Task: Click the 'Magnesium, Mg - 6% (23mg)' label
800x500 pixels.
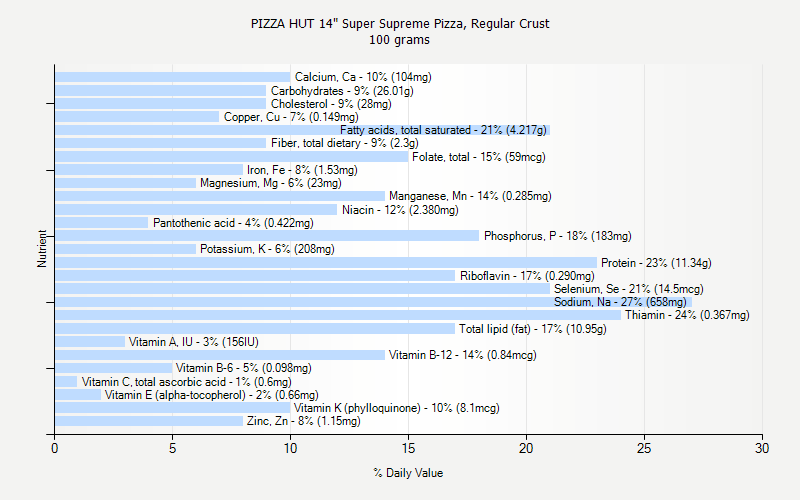Action: [271, 183]
